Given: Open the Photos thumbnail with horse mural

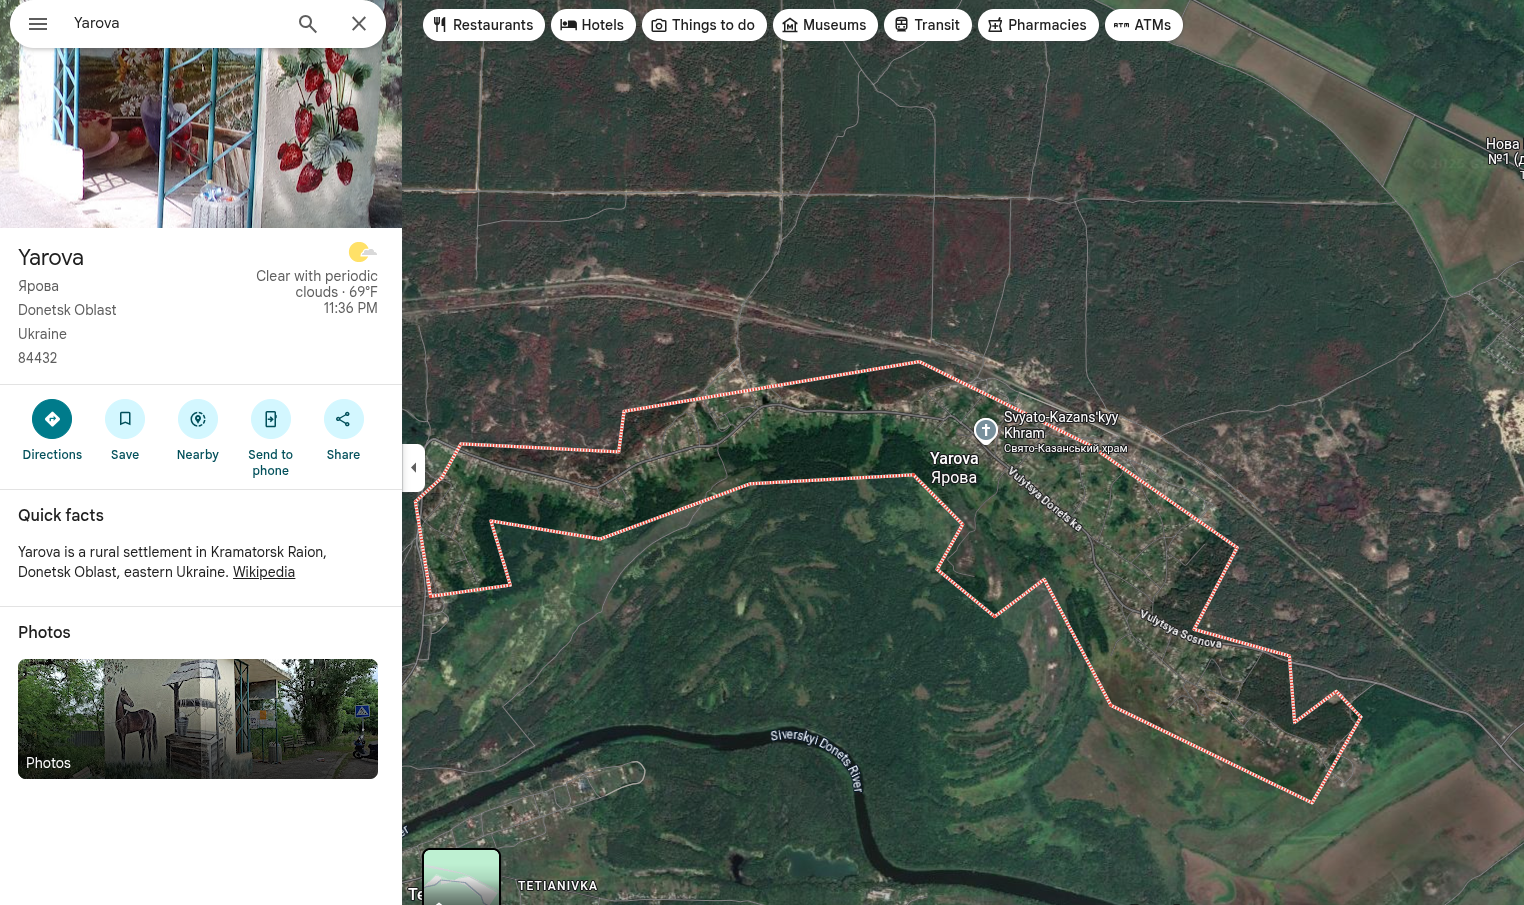Looking at the screenshot, I should pos(198,719).
